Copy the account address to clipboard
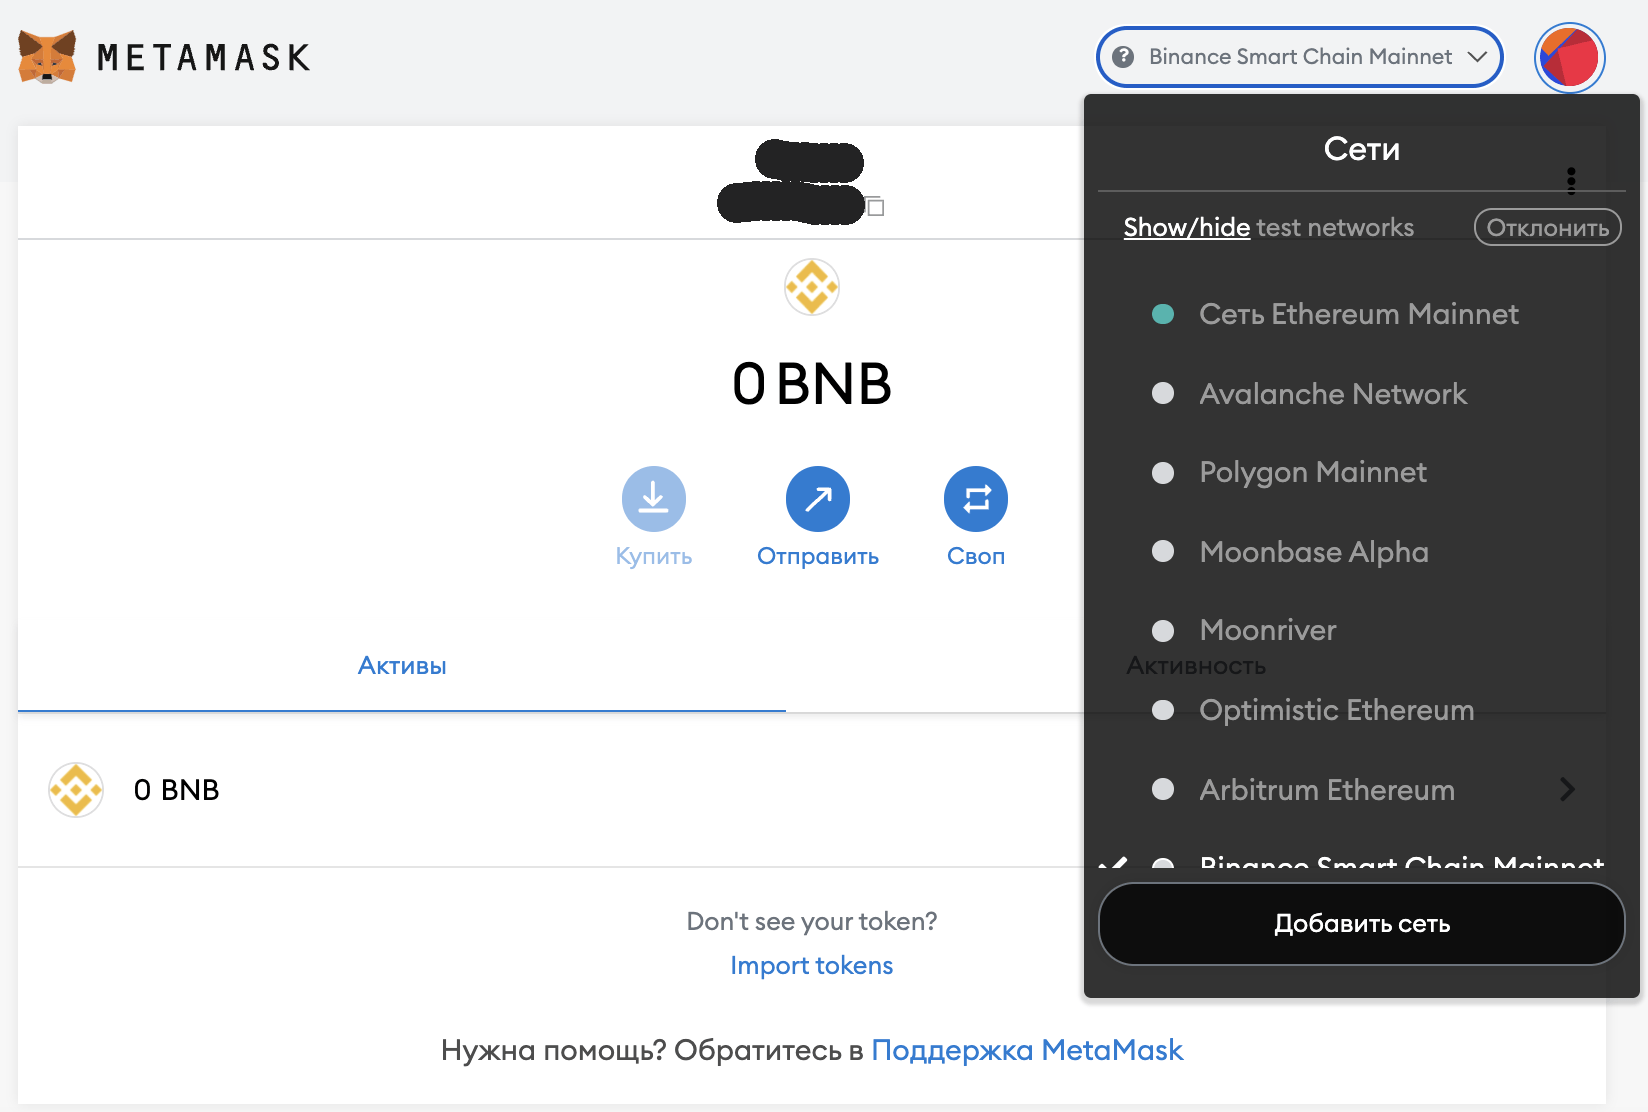1648x1112 pixels. click(875, 206)
